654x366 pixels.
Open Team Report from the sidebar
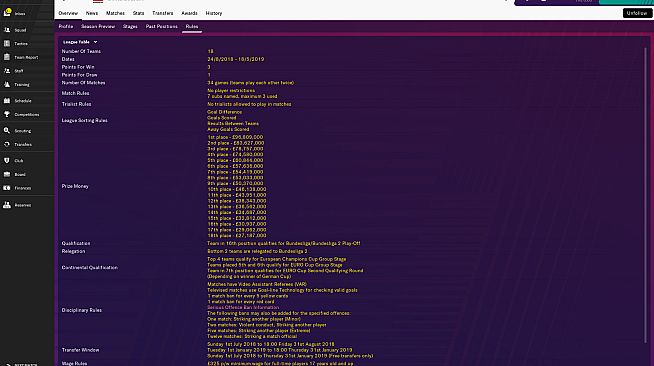point(27,57)
